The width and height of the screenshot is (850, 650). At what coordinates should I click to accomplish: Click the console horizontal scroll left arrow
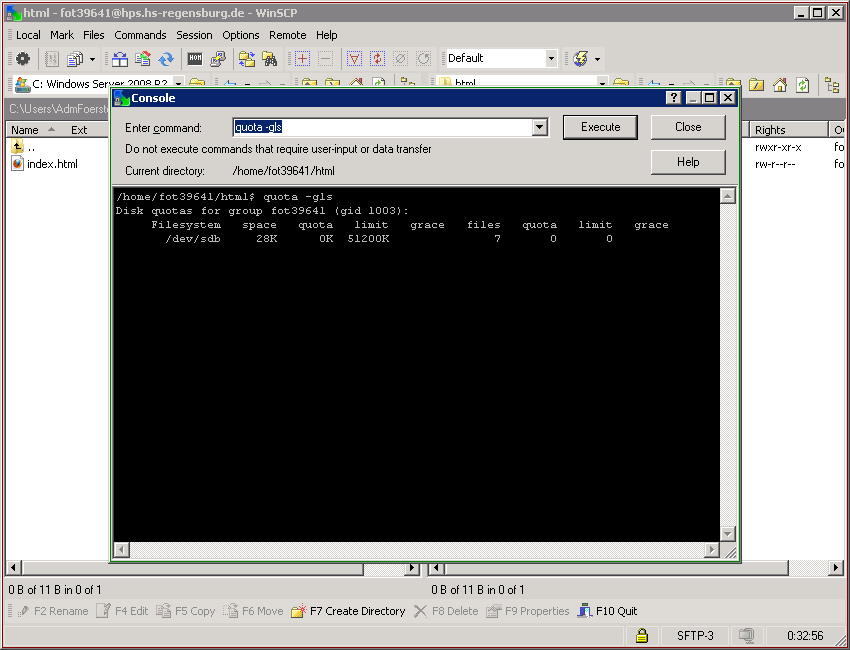(121, 550)
